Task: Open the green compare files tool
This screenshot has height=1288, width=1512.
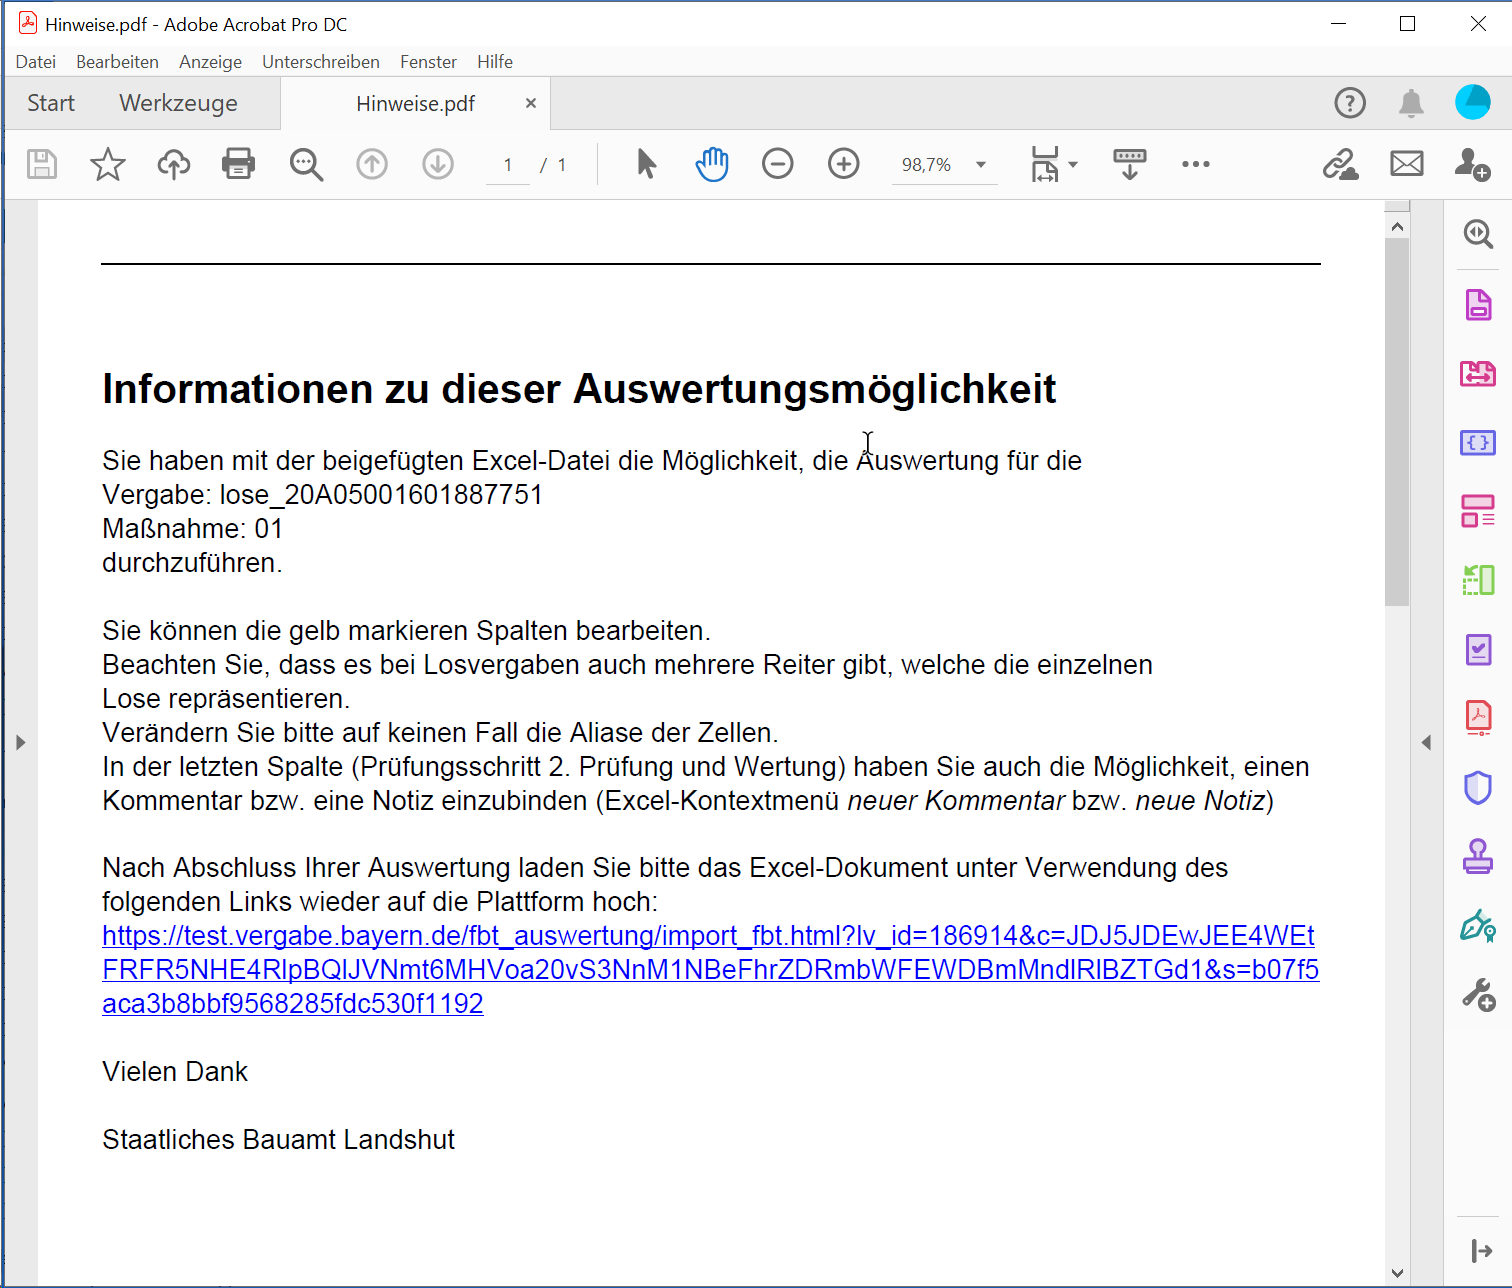Action: coord(1478,580)
